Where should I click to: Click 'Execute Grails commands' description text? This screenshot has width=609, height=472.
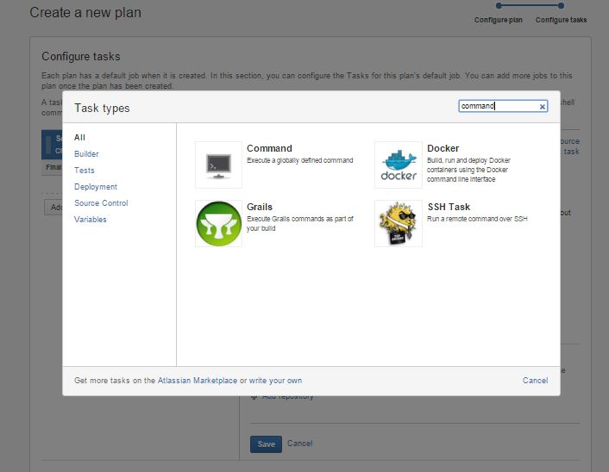(300, 223)
